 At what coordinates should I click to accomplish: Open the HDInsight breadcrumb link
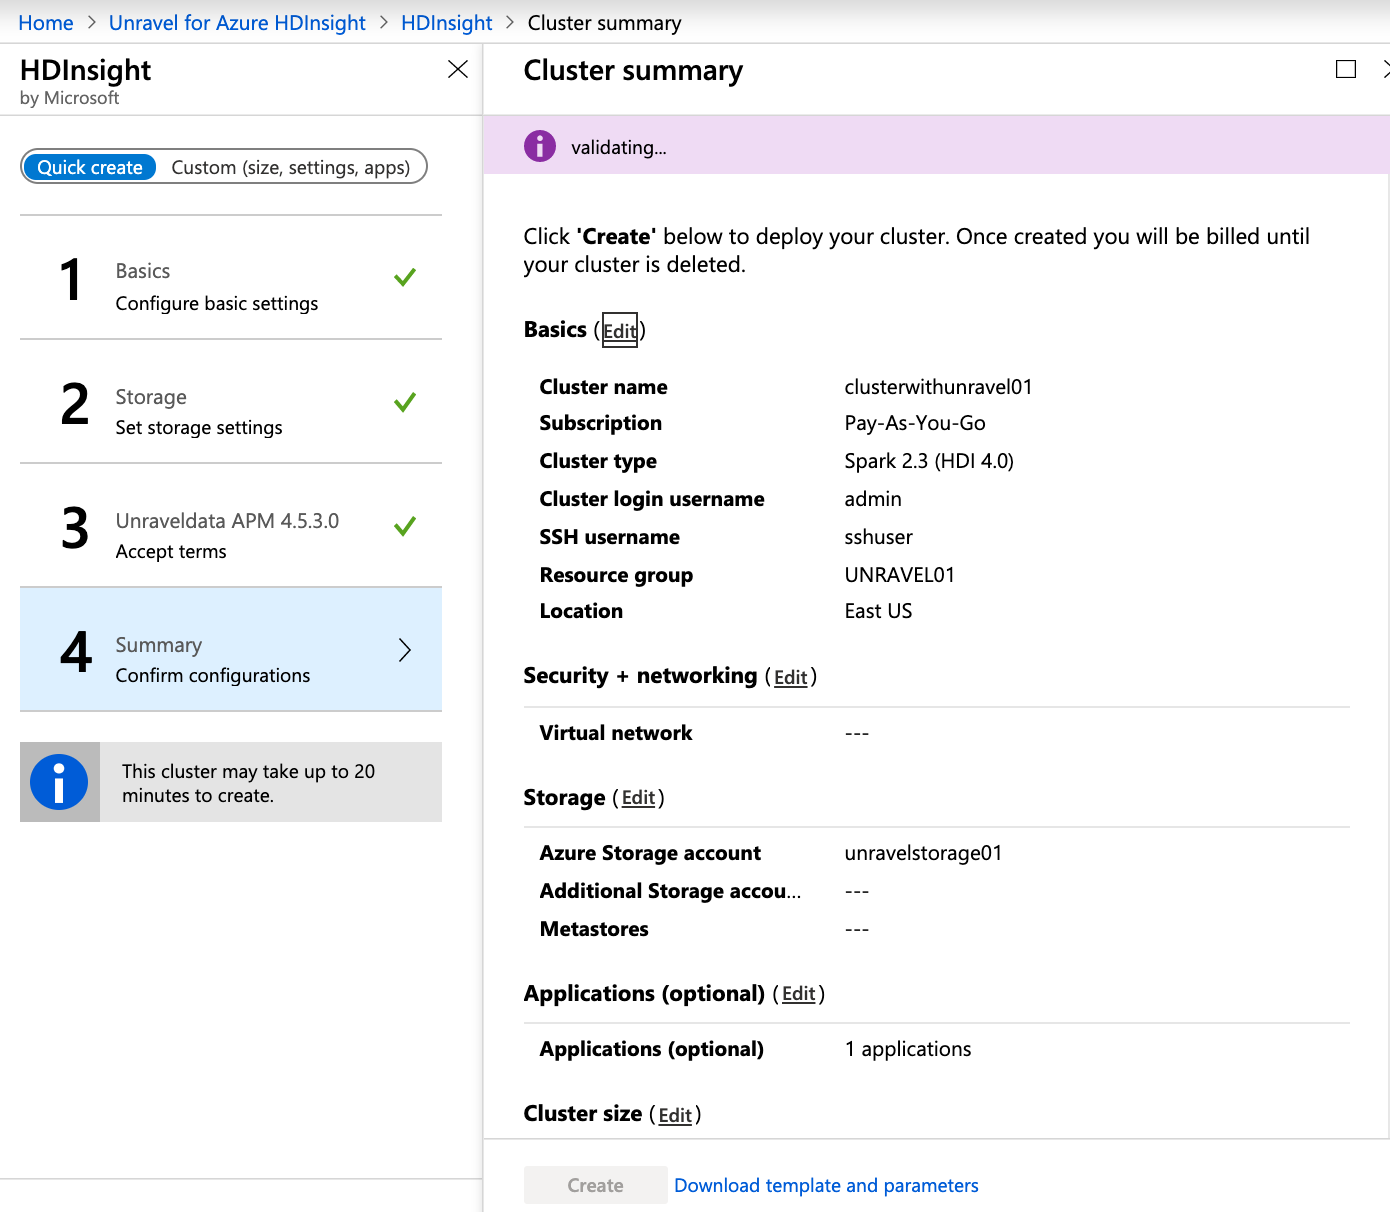447,22
